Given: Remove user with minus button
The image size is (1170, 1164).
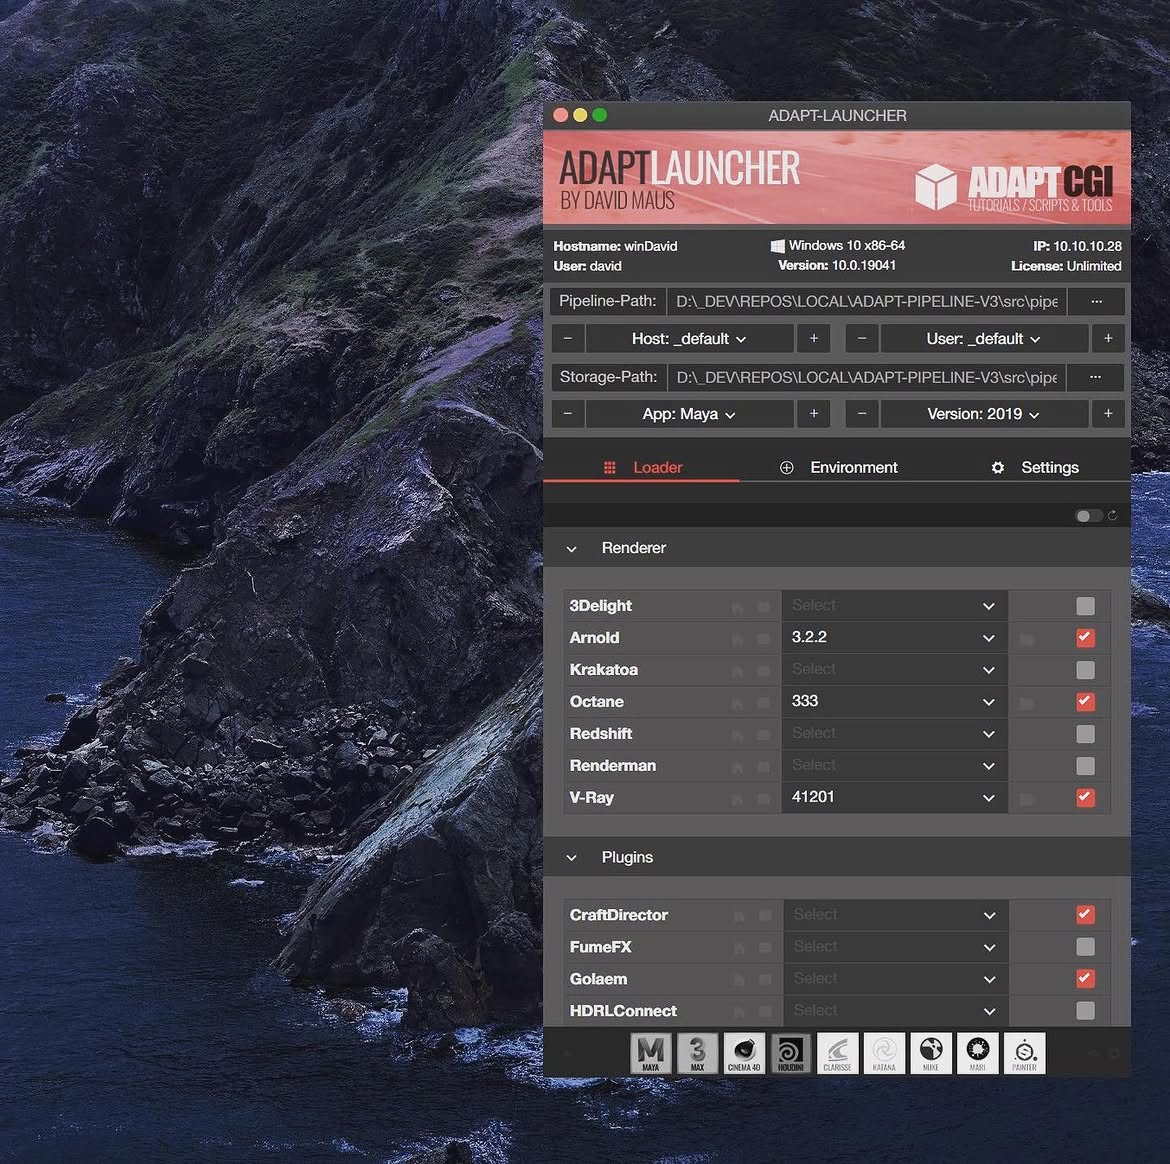Looking at the screenshot, I should tap(862, 339).
